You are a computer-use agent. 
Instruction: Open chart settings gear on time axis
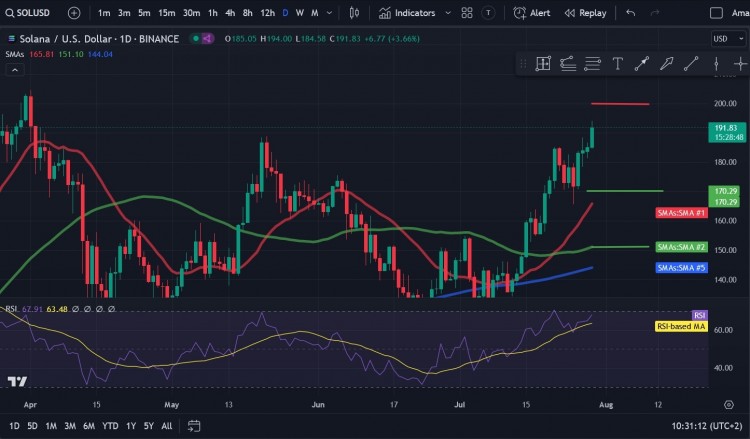pos(728,405)
